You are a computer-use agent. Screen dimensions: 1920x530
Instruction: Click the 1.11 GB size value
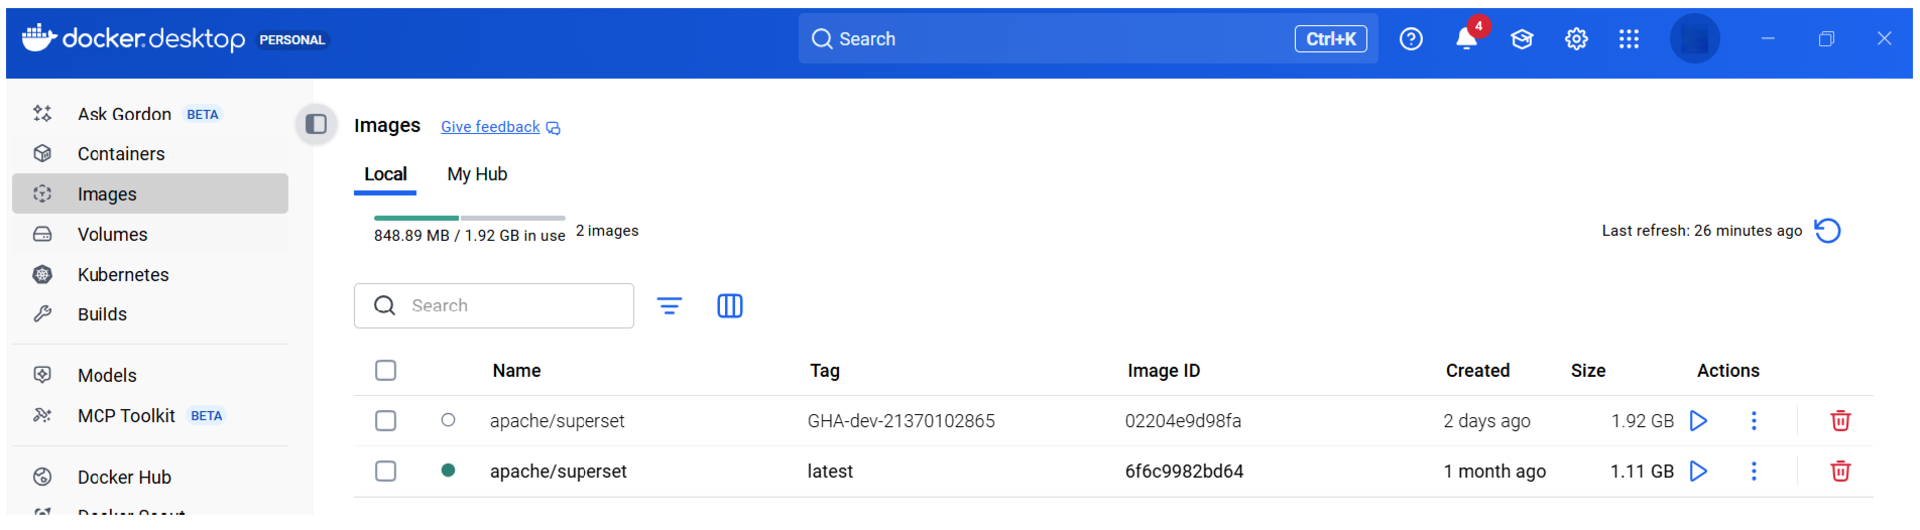[x=1642, y=471]
